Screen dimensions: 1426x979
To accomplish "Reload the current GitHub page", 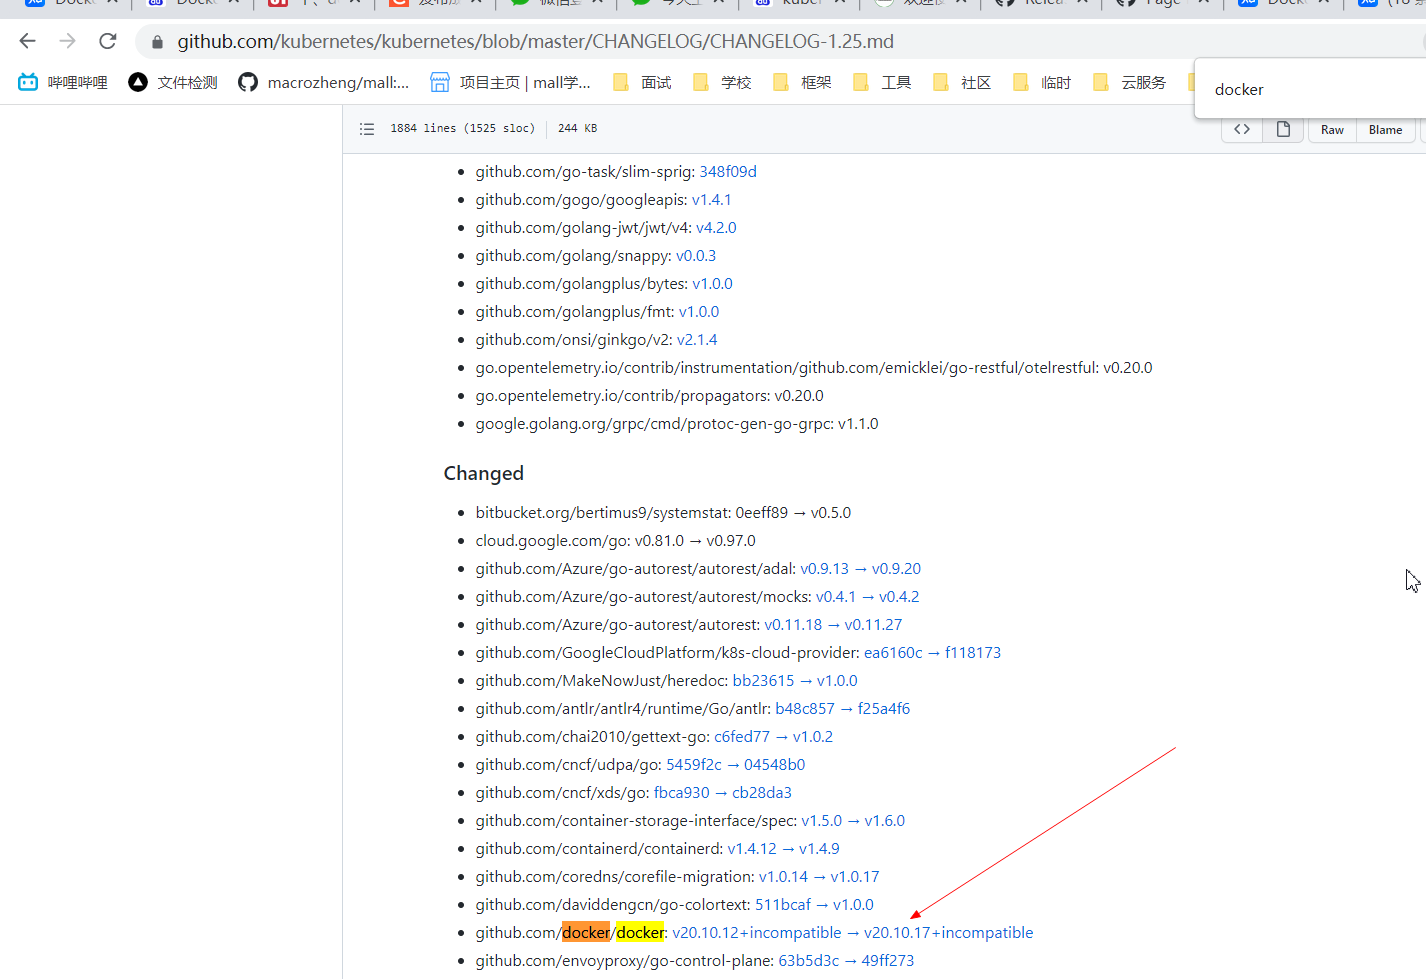I will [x=107, y=41].
